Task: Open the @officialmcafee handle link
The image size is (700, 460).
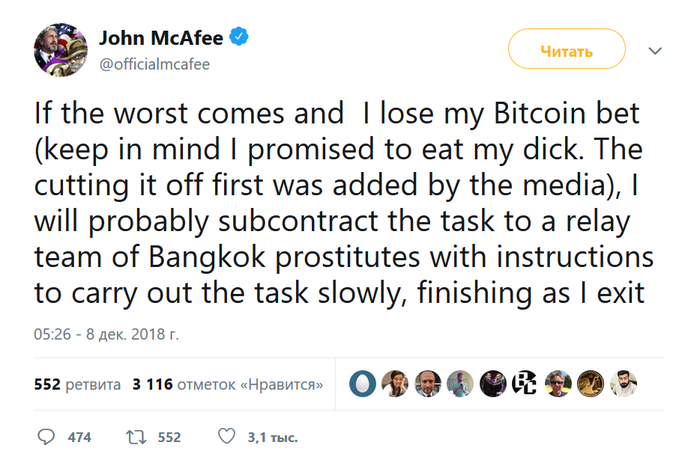Action: pos(154,63)
